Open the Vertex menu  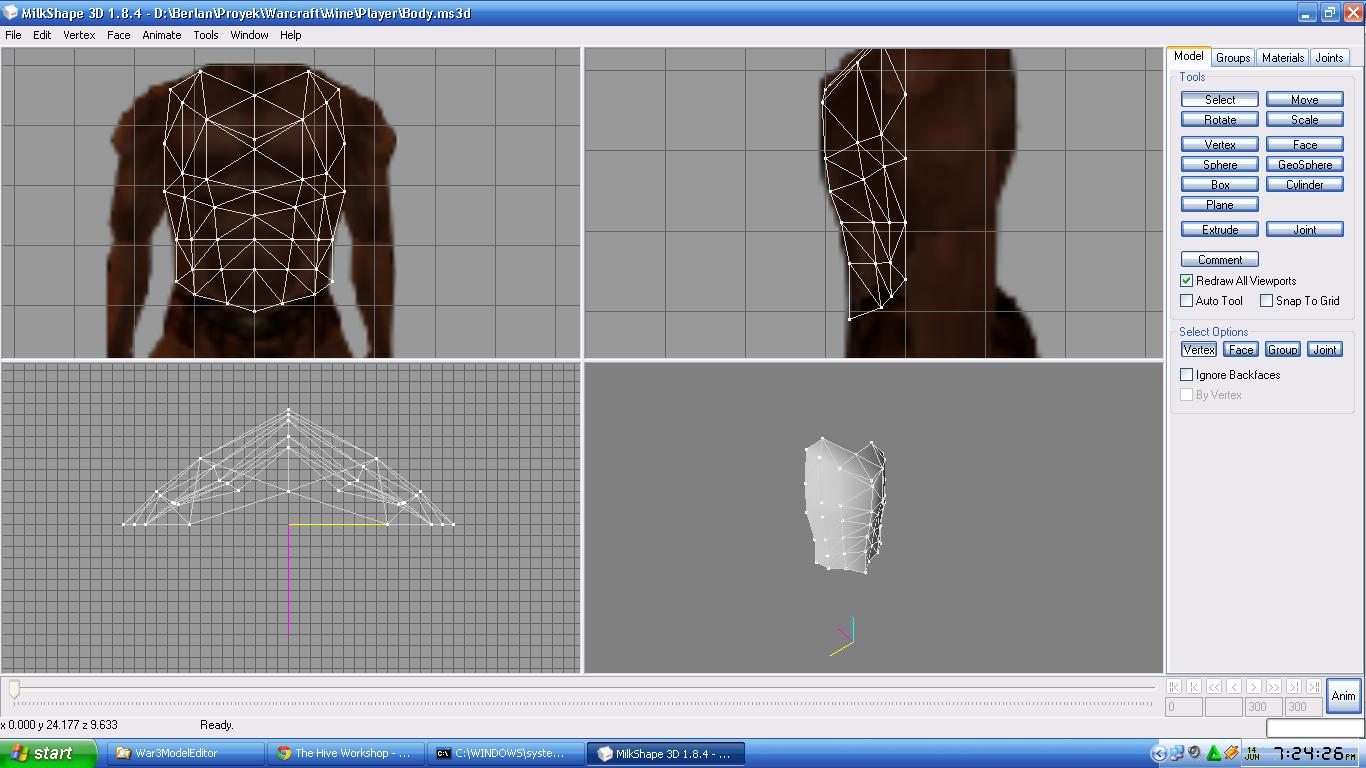(79, 35)
